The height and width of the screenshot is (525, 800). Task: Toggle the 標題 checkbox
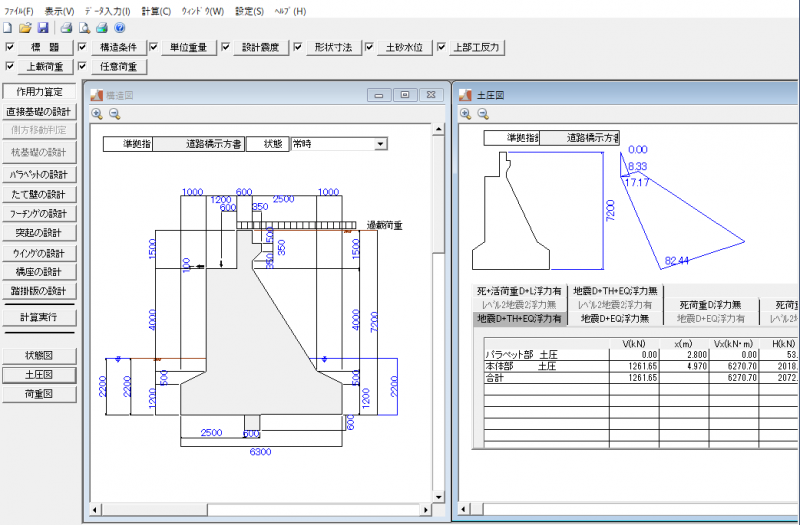(10, 47)
